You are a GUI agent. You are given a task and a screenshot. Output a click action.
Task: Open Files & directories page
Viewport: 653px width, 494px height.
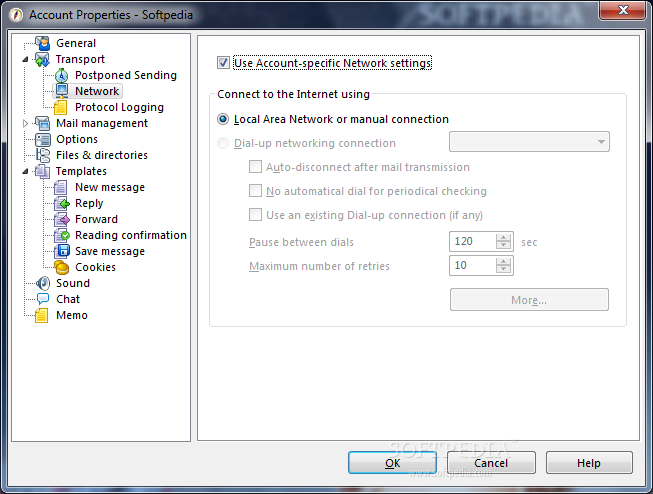102,155
